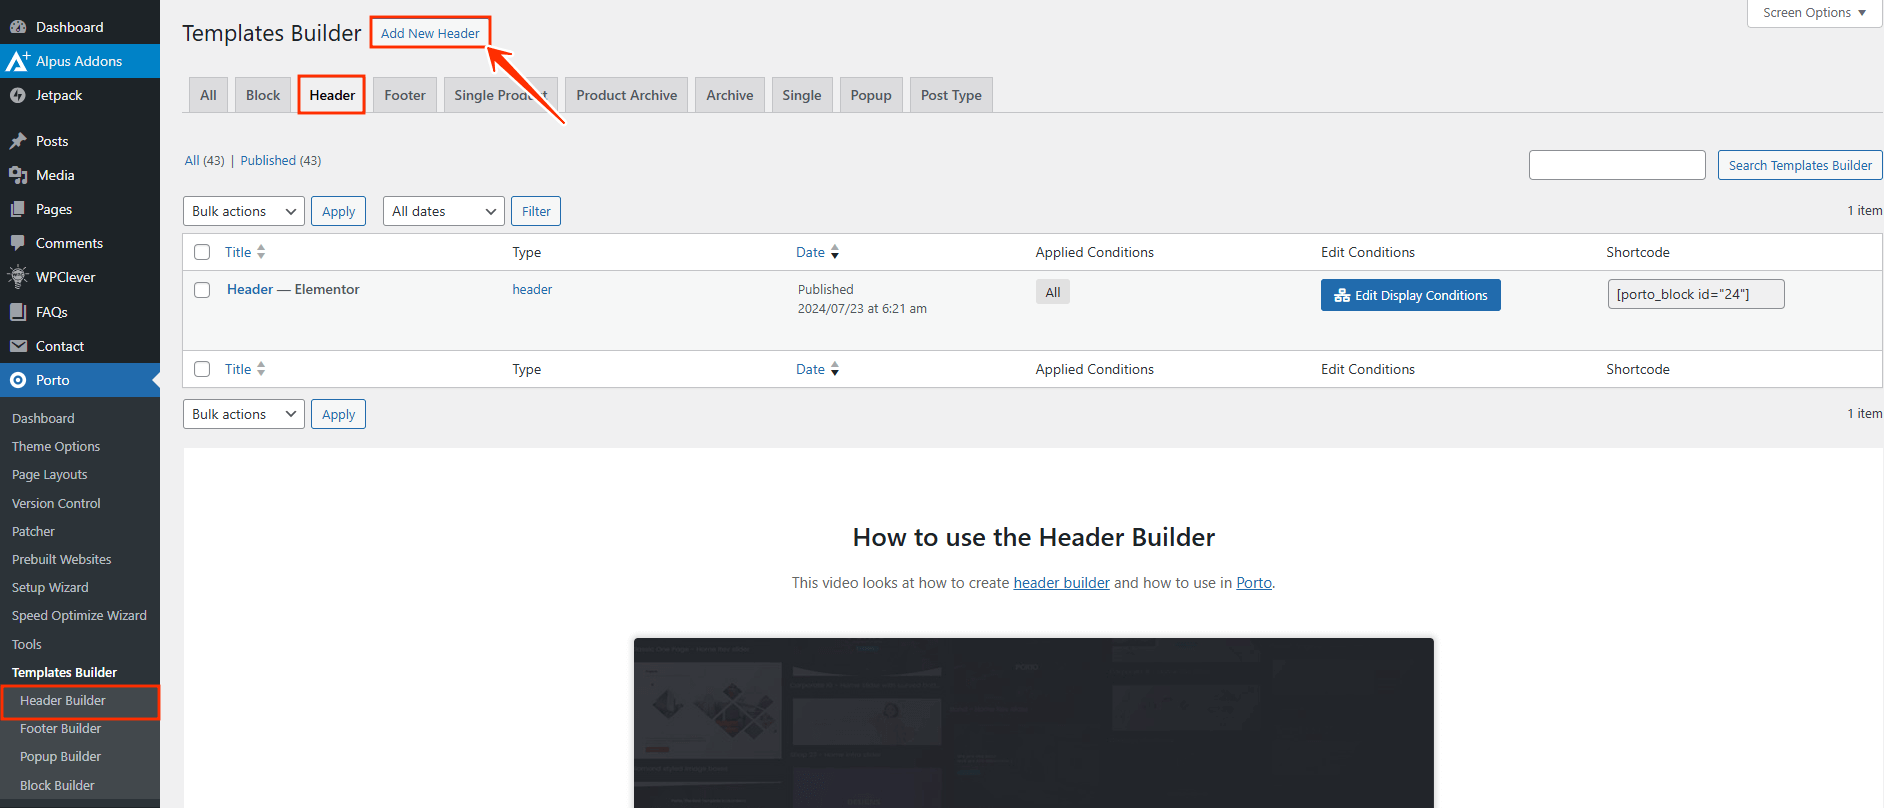Play the Header Builder tutorial video
The height and width of the screenshot is (808, 1884).
[1034, 722]
